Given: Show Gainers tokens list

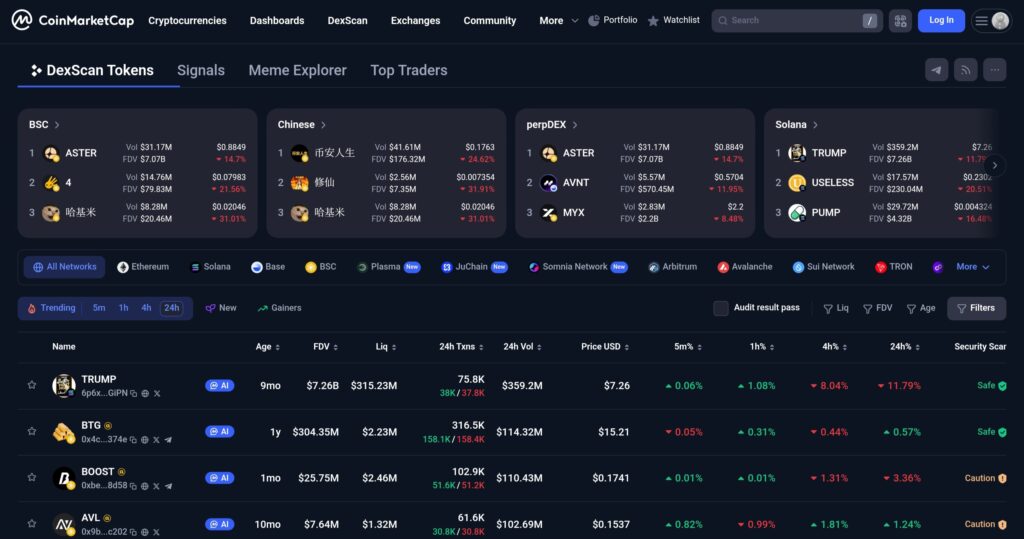Looking at the screenshot, I should [280, 308].
